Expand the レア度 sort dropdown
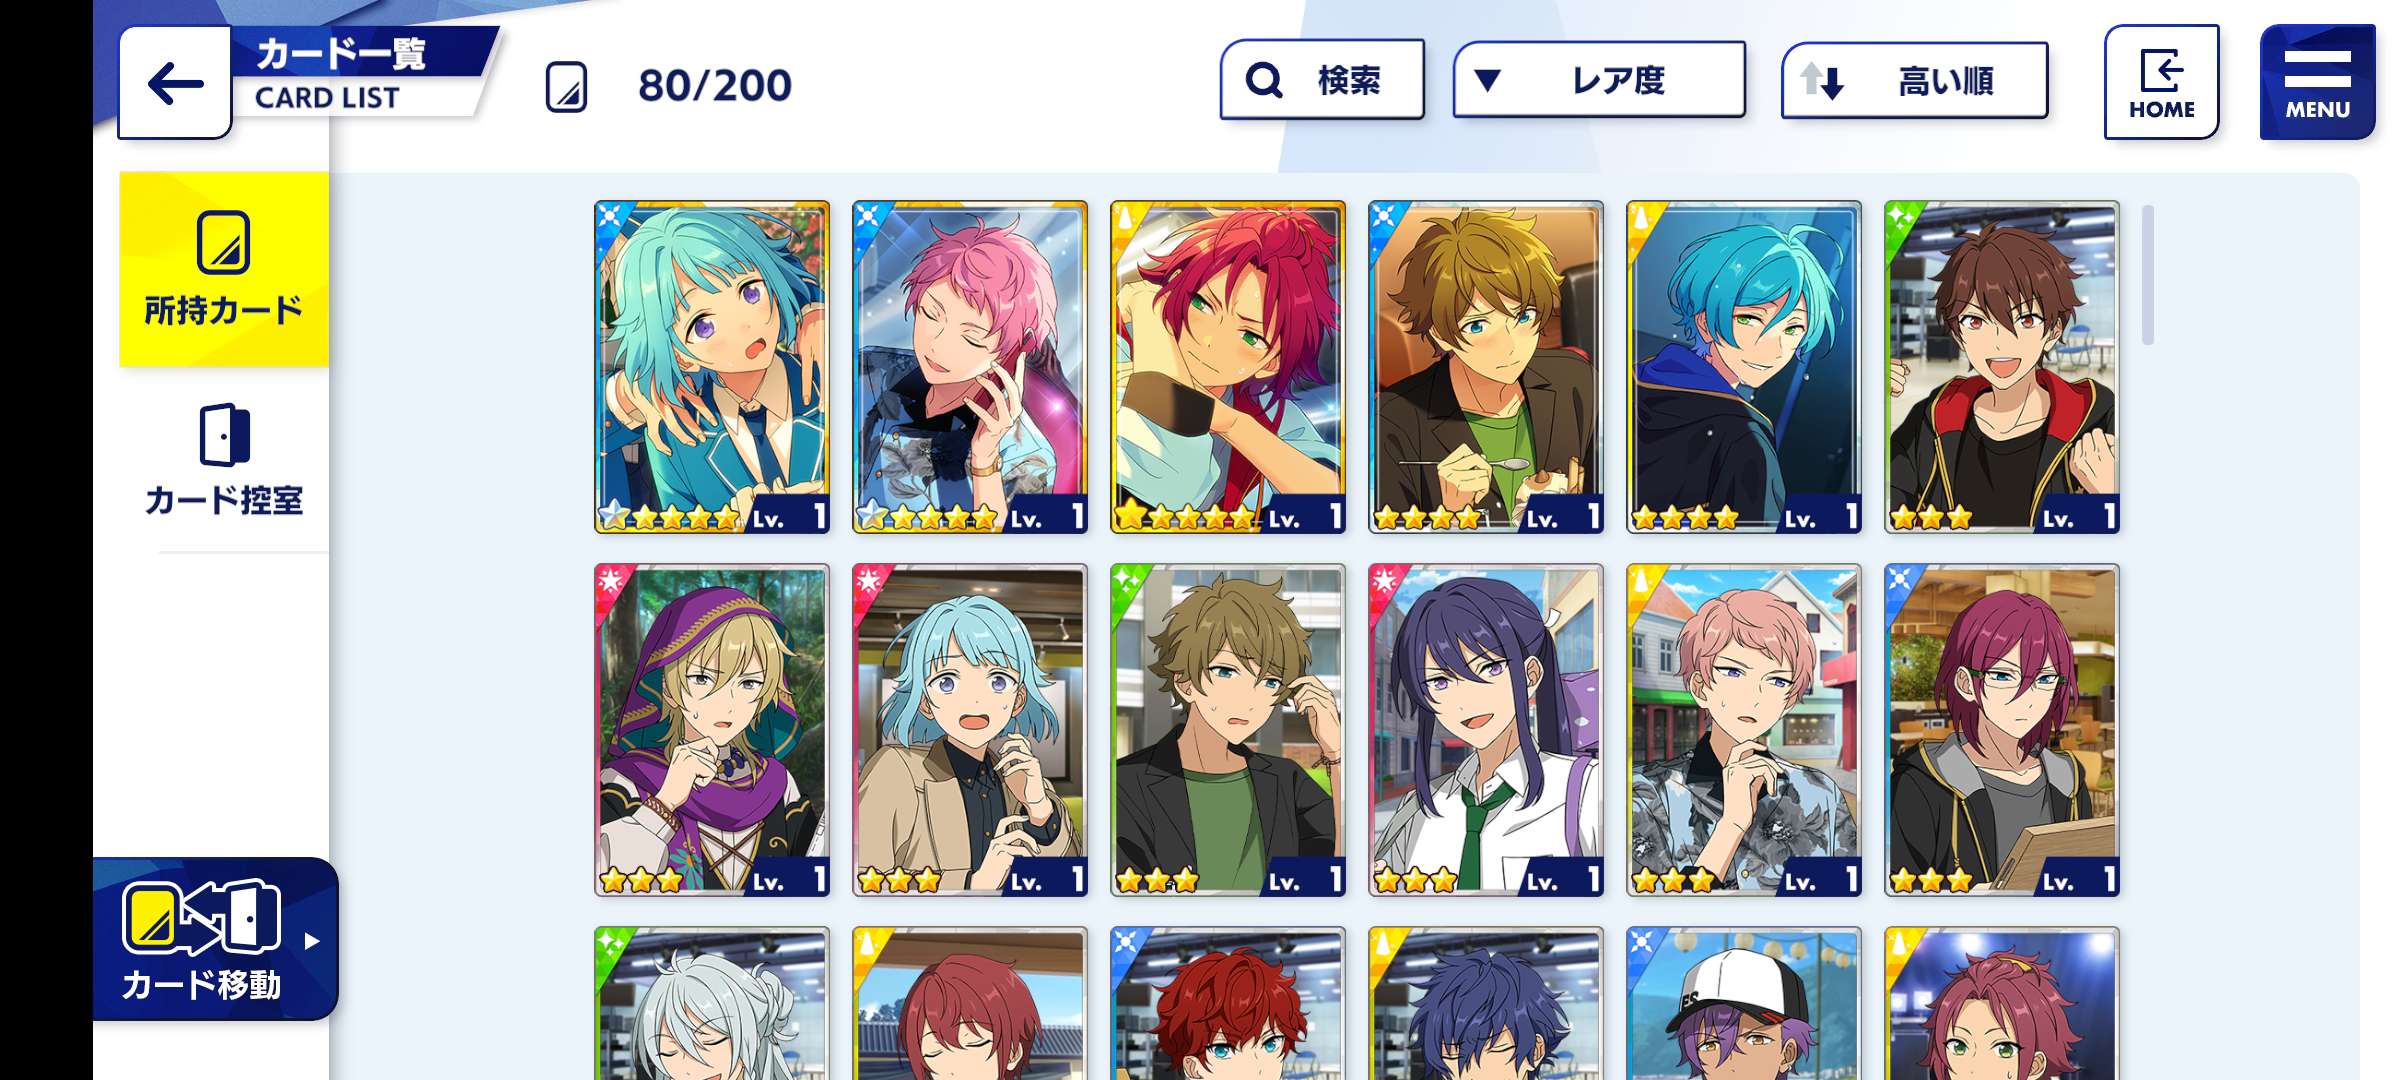 coord(1599,80)
